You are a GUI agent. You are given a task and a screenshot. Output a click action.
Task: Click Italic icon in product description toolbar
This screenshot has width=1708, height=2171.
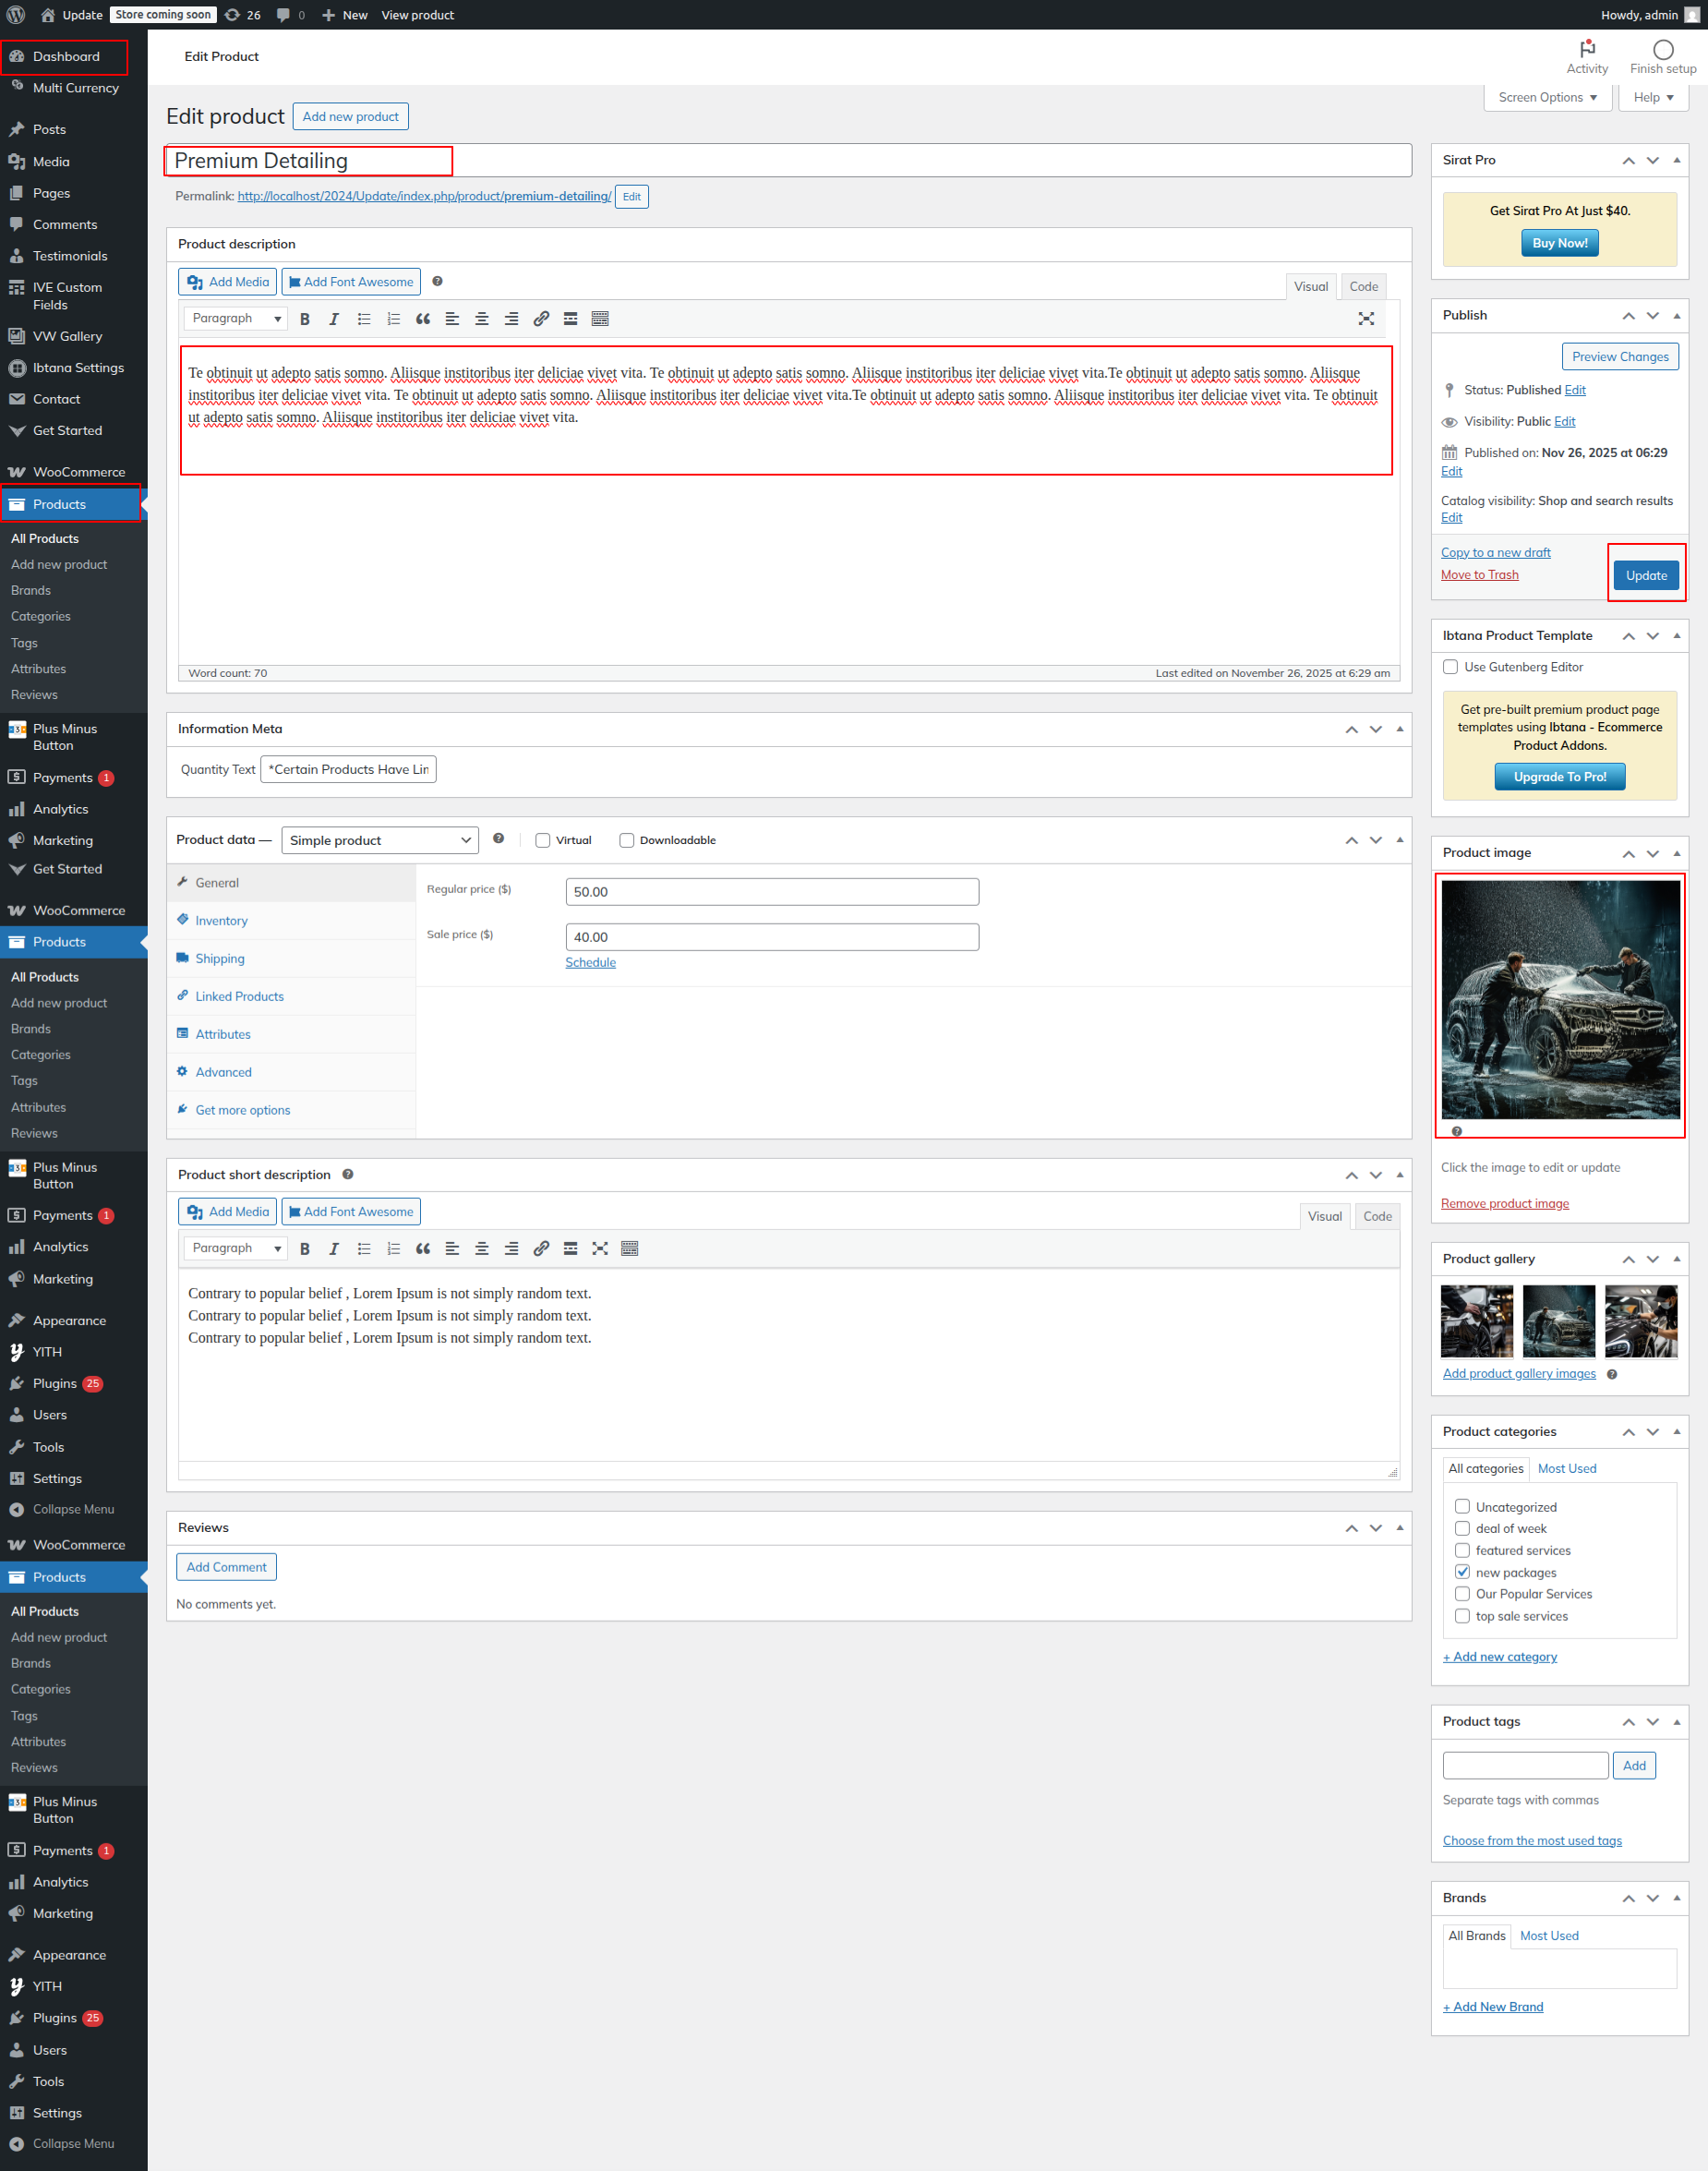[x=334, y=319]
